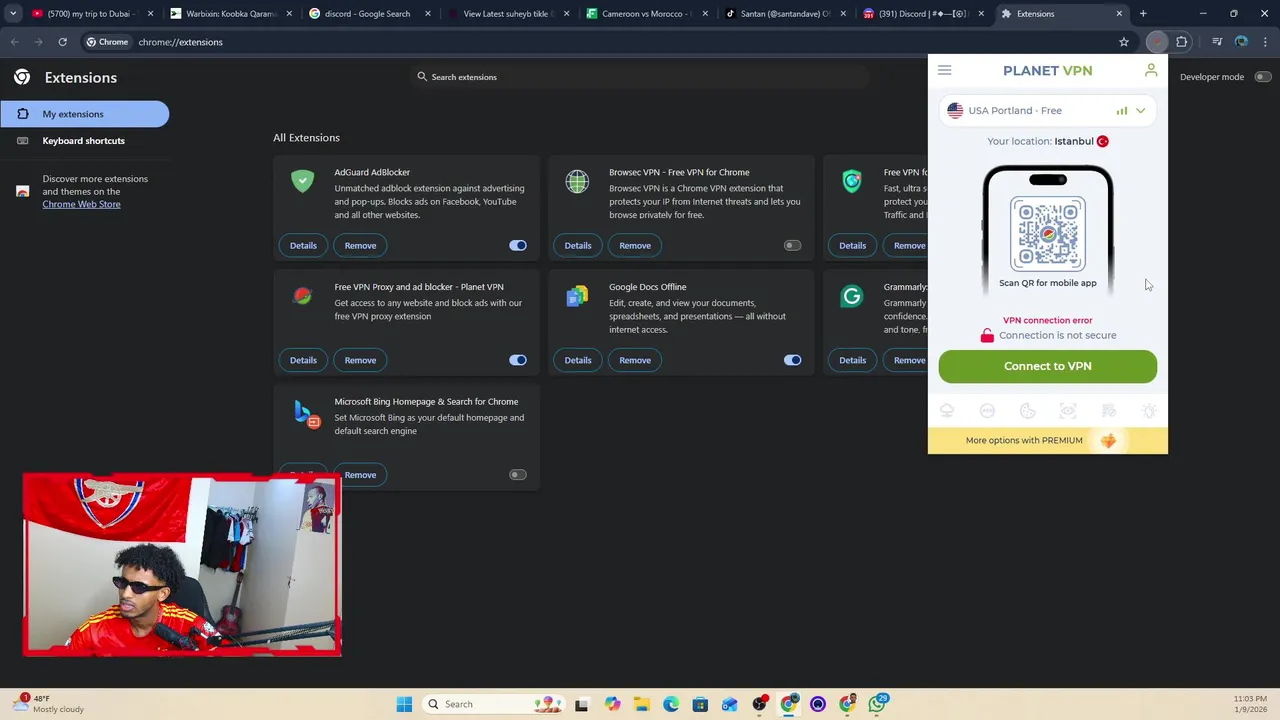
Task: Disable the Google Docs Offline toggle
Action: tap(792, 360)
